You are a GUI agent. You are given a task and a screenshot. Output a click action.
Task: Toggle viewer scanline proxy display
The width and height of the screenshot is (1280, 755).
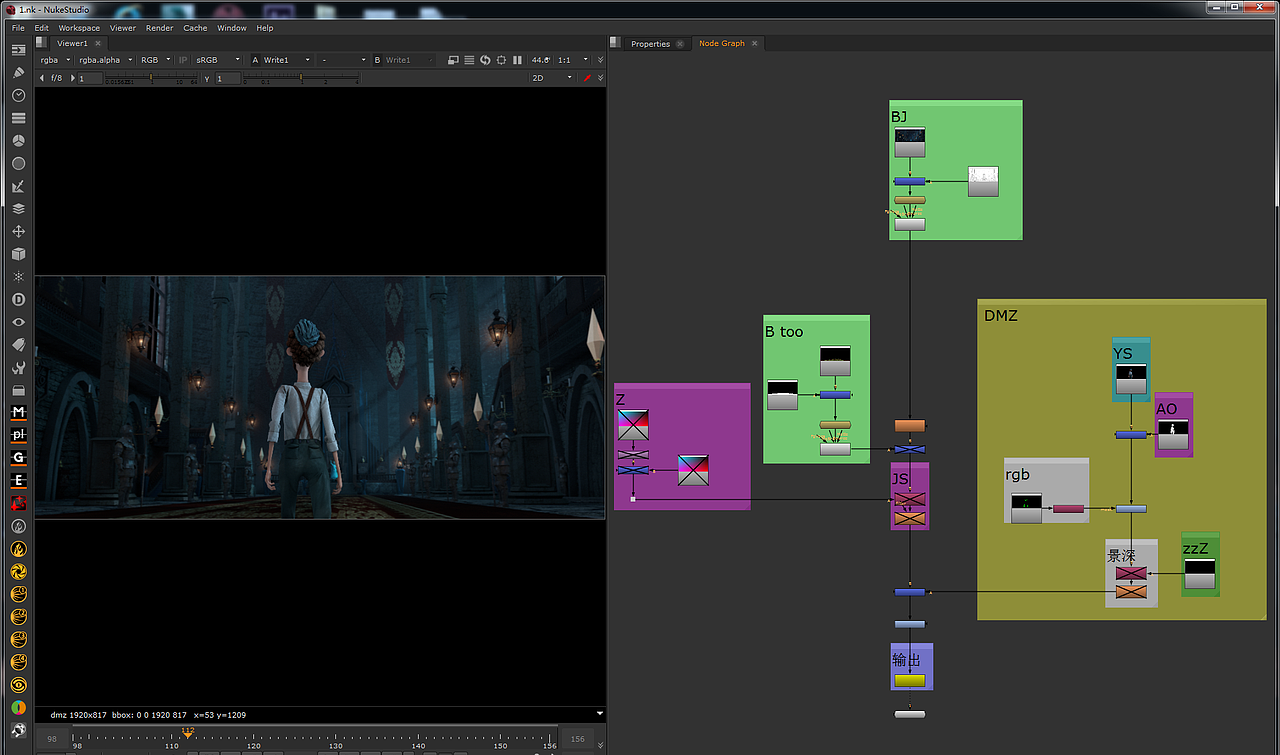[469, 60]
